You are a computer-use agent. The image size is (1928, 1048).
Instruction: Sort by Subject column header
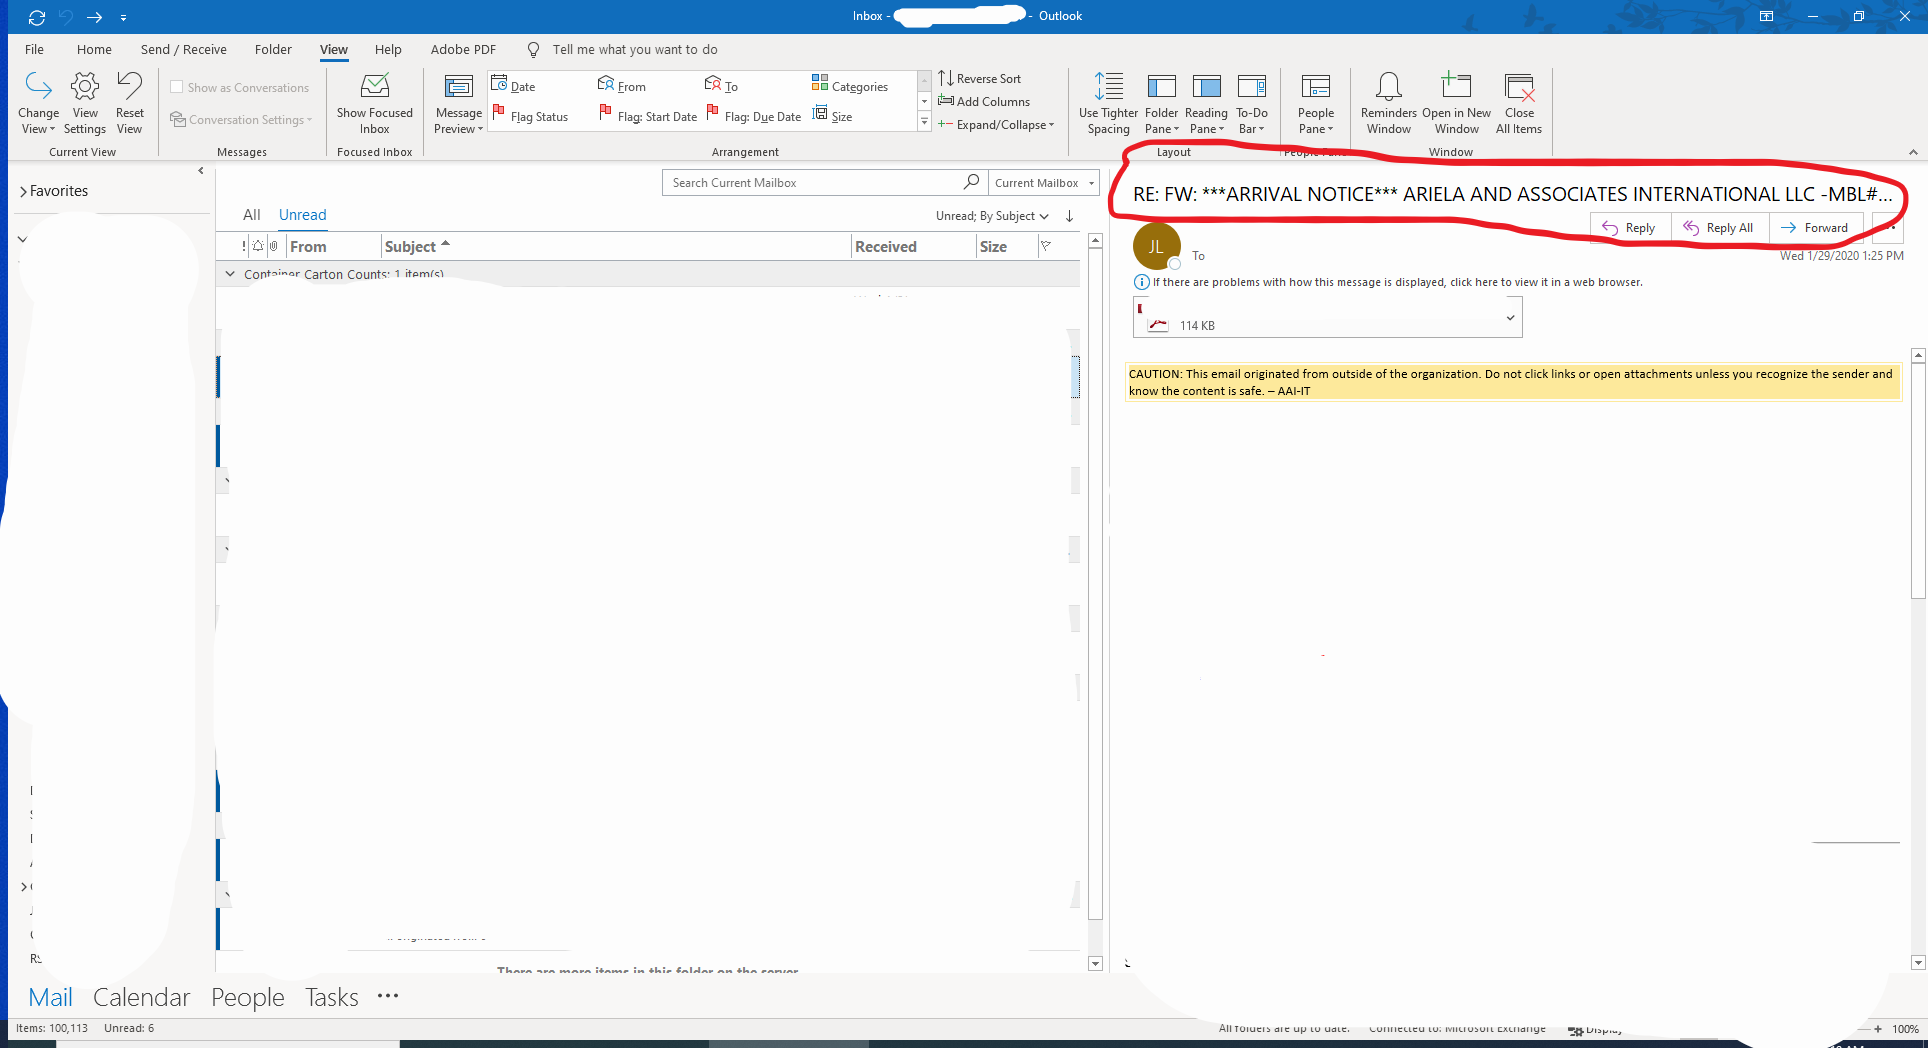tap(616, 246)
